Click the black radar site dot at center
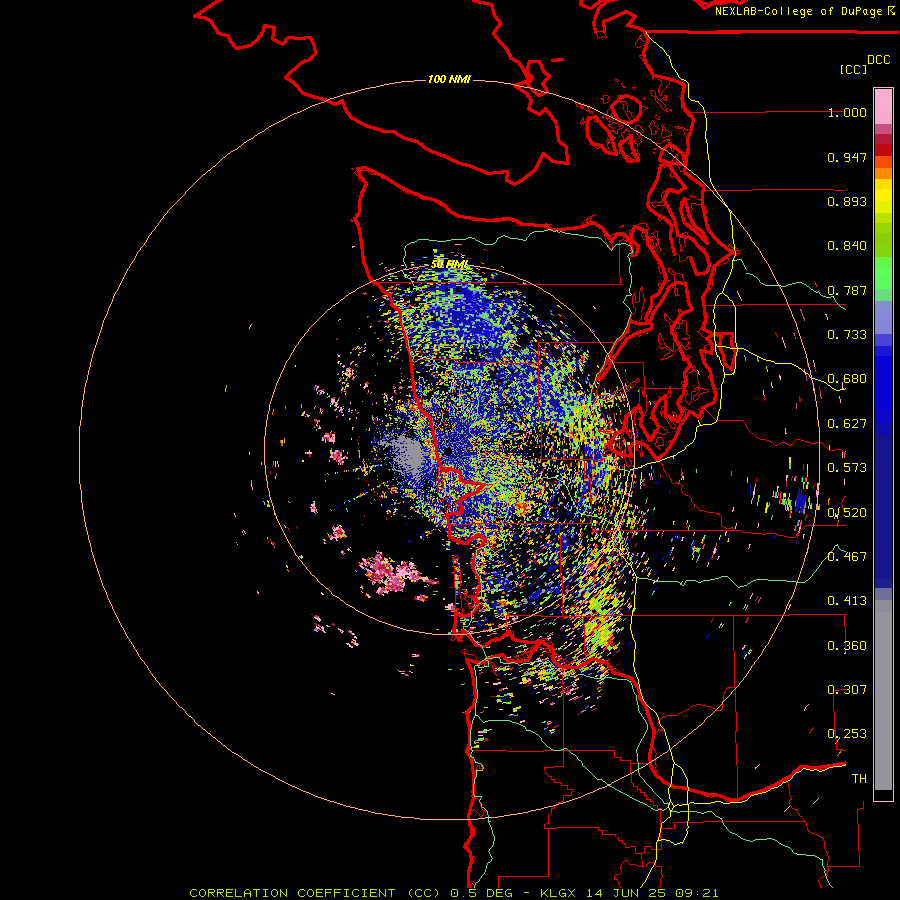Image resolution: width=900 pixels, height=900 pixels. (447, 451)
